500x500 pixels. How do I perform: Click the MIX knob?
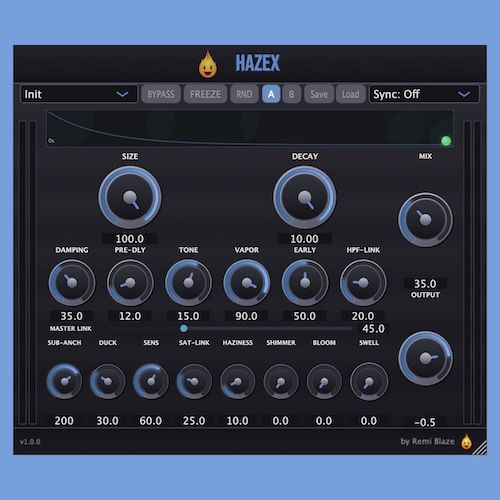pyautogui.click(x=425, y=220)
